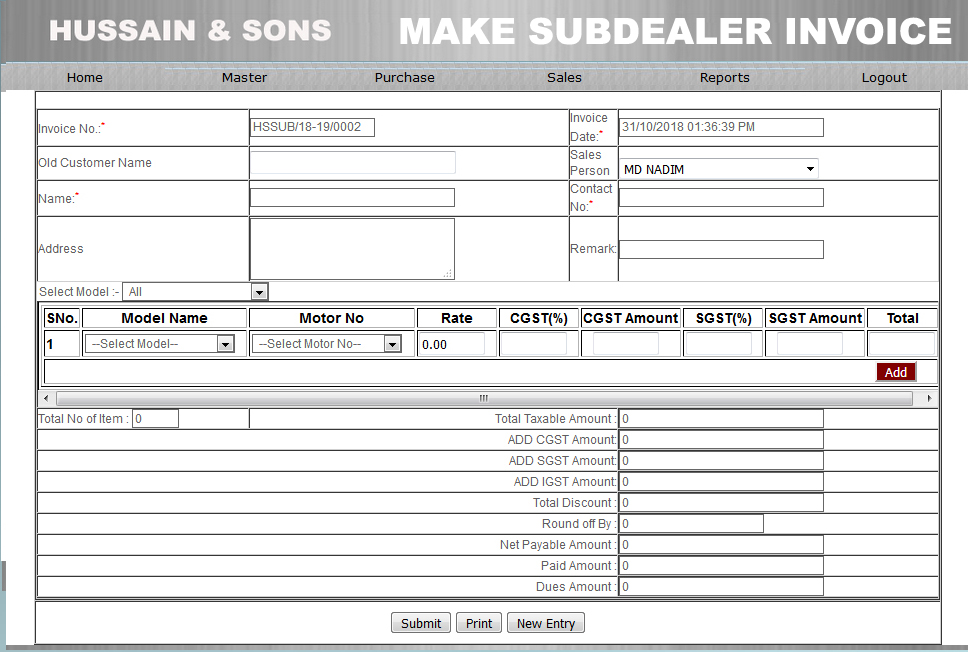Click the Print button

tap(479, 623)
